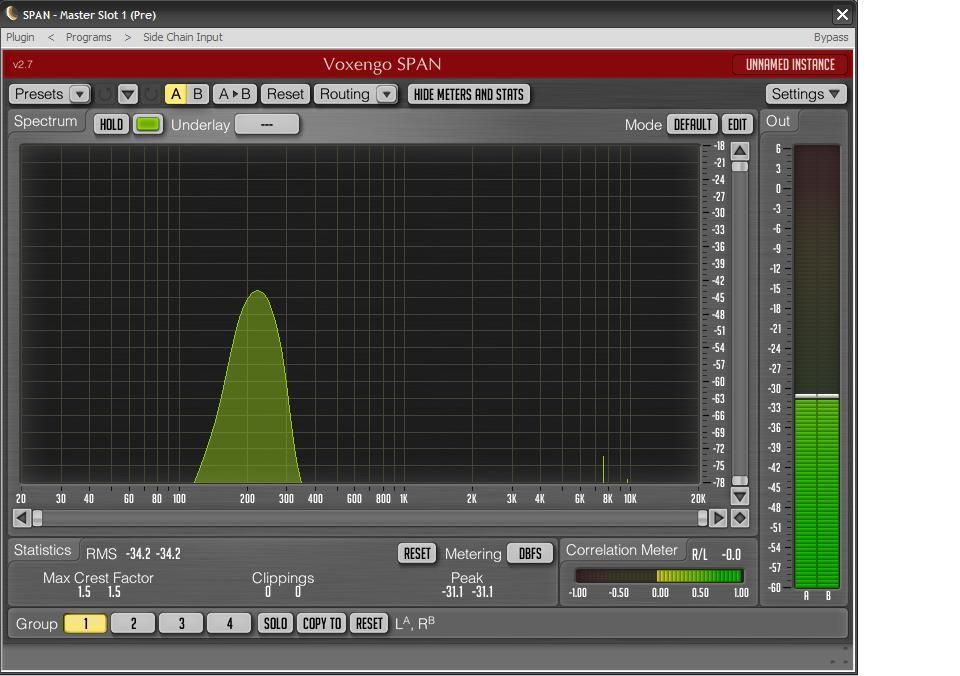Image resolution: width=960 pixels, height=676 pixels.
Task: Click the Statistics RESET button
Action: pos(417,554)
